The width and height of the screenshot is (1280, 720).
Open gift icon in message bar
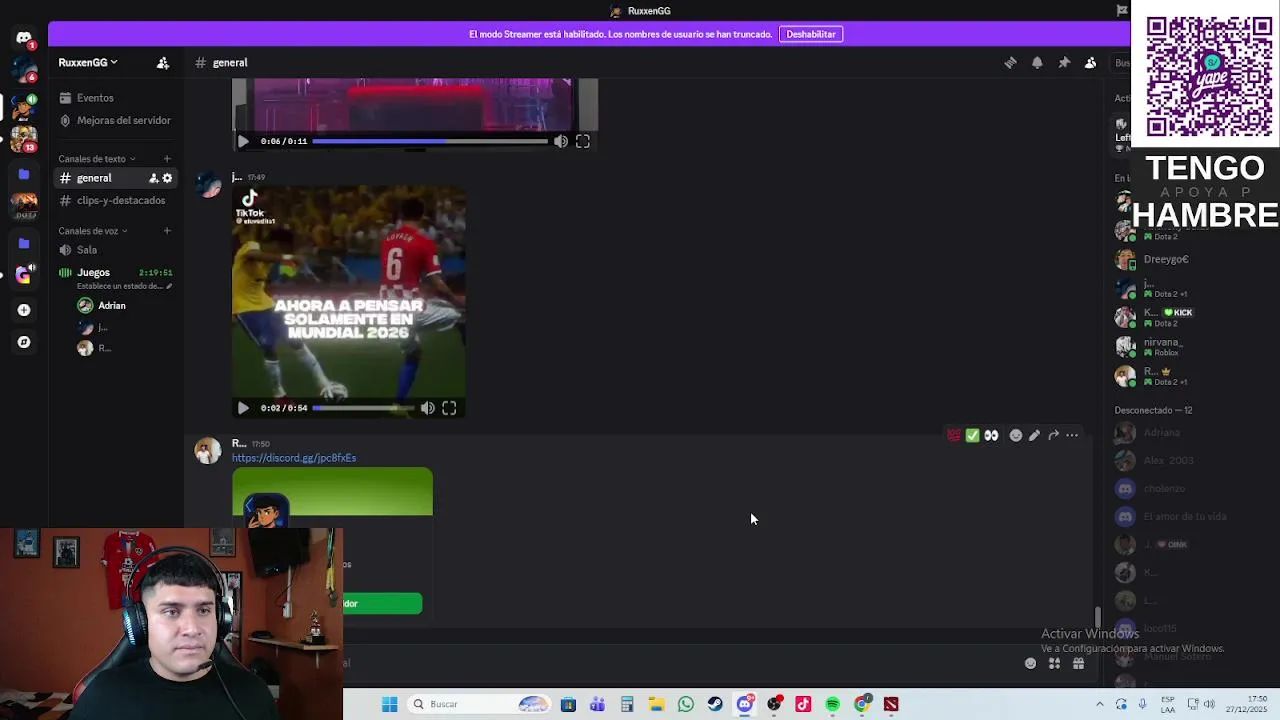pyautogui.click(x=1078, y=663)
